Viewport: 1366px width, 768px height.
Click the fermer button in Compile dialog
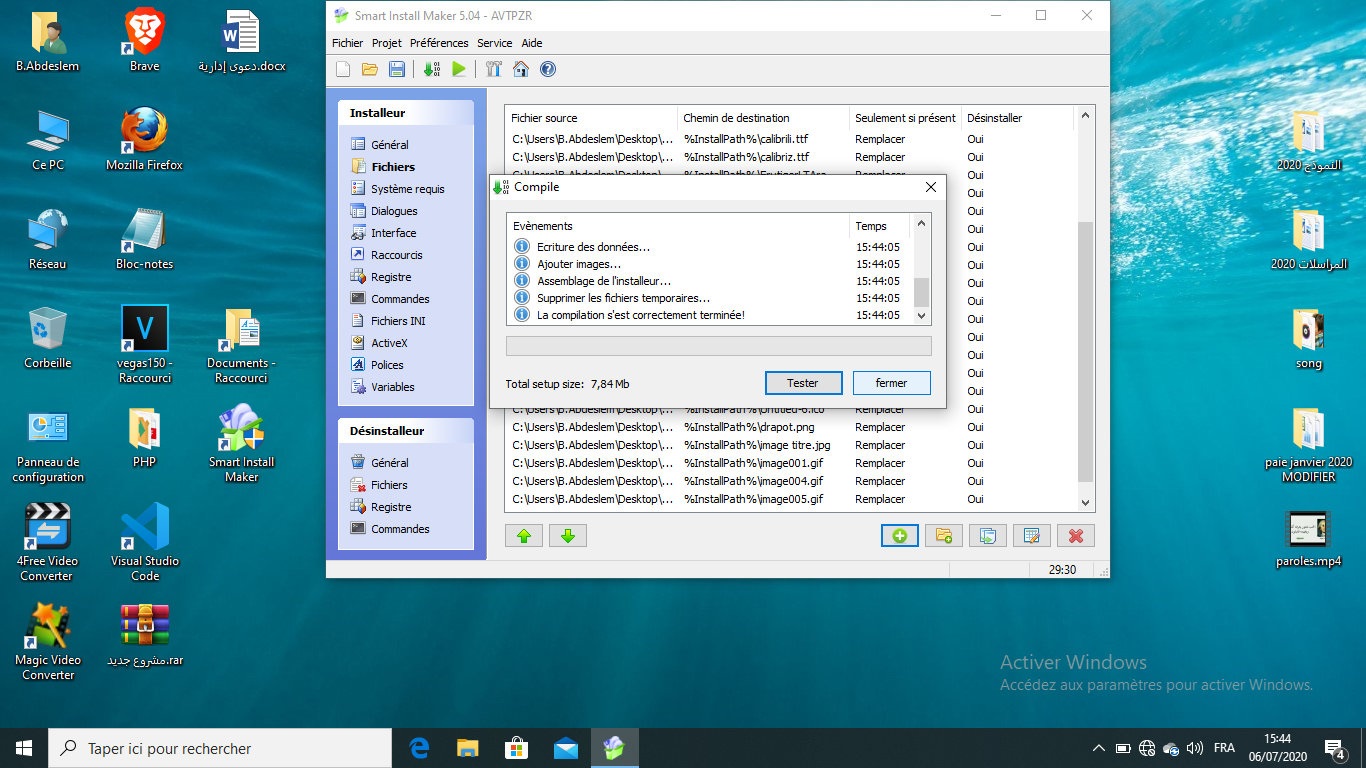click(x=891, y=383)
